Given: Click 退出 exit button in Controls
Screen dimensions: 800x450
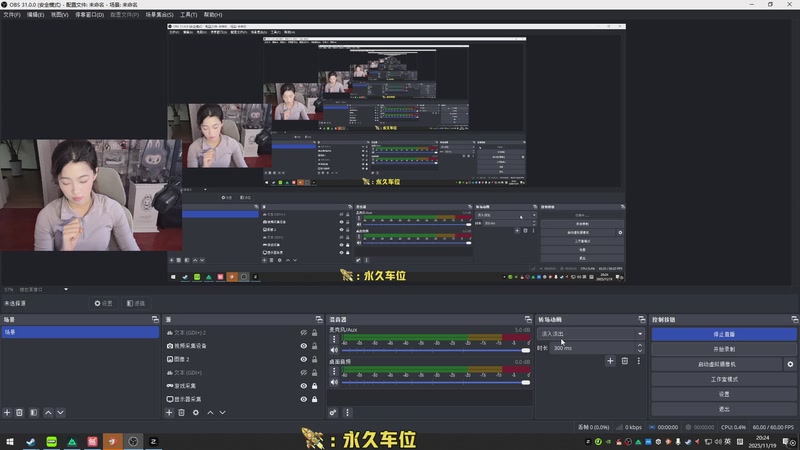Looking at the screenshot, I should tap(724, 409).
